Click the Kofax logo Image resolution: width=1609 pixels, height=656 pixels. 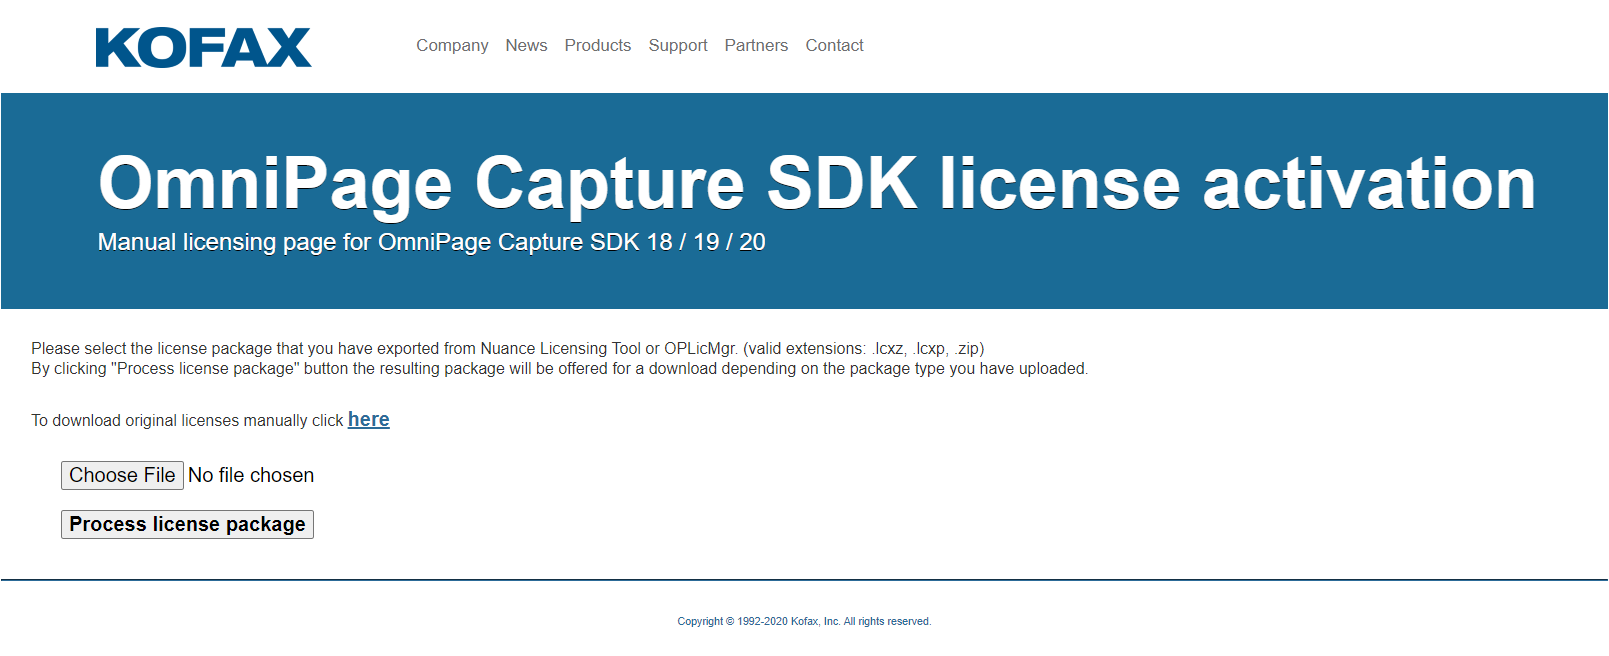(x=203, y=47)
